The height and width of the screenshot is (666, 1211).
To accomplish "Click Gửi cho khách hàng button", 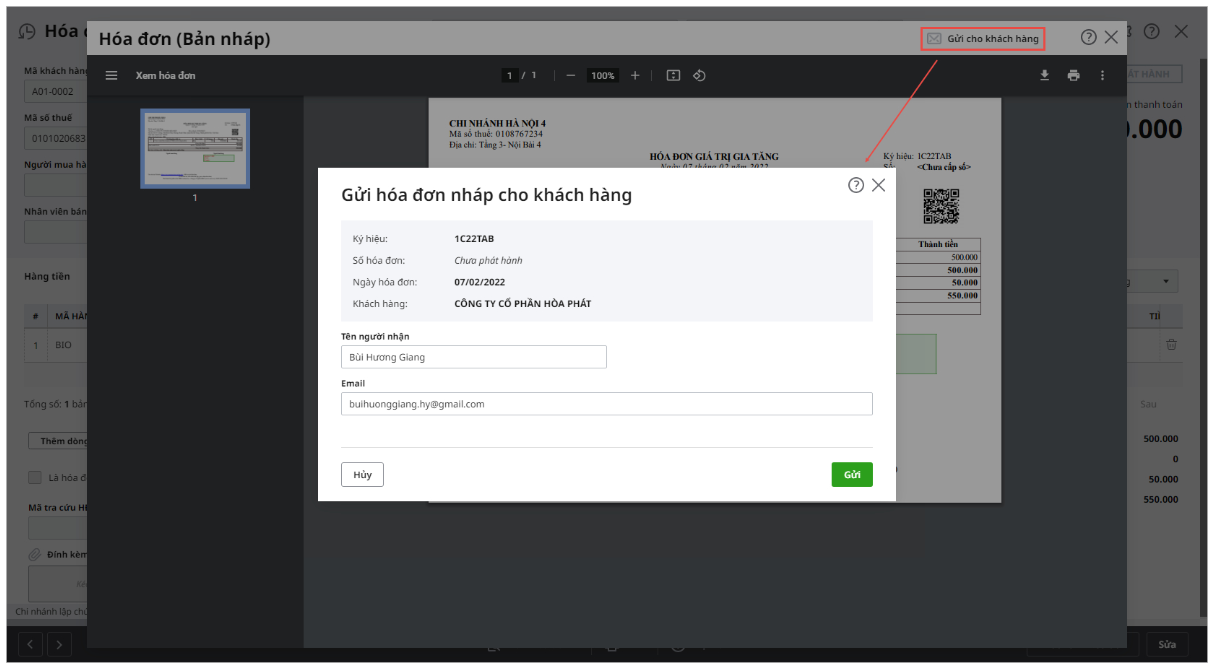I will [983, 39].
